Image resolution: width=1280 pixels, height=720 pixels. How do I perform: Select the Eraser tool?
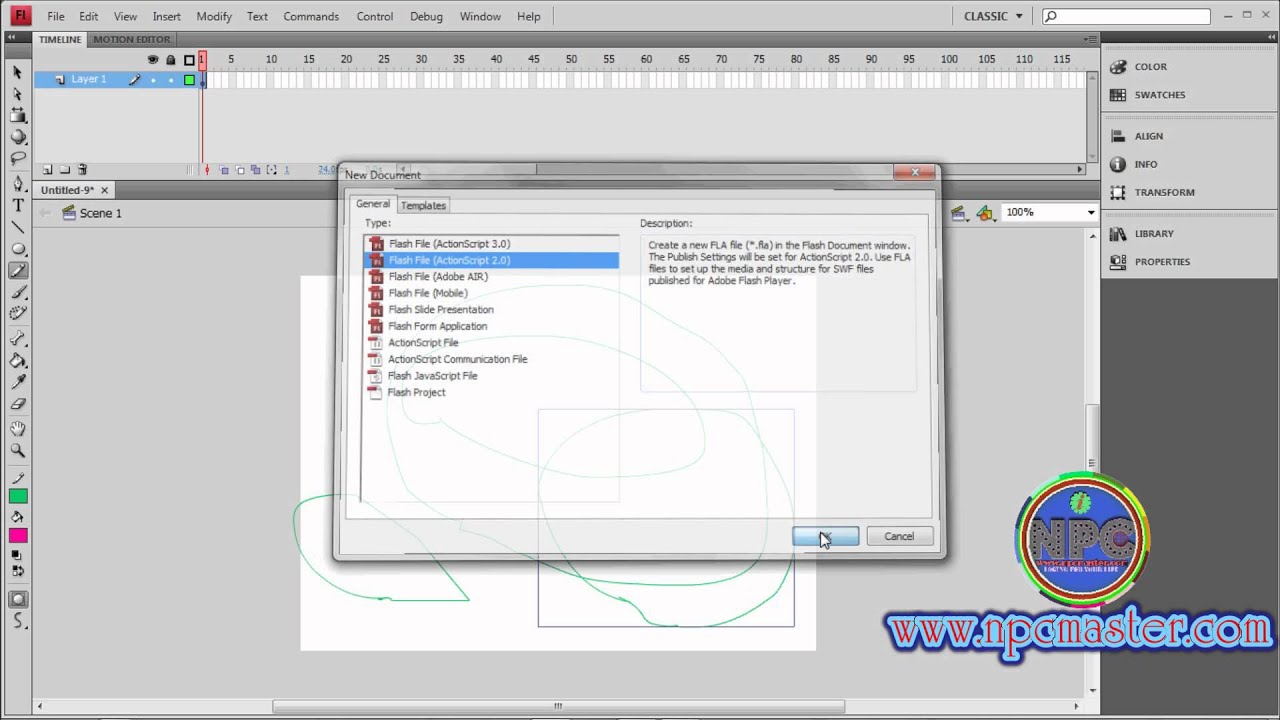[x=17, y=405]
